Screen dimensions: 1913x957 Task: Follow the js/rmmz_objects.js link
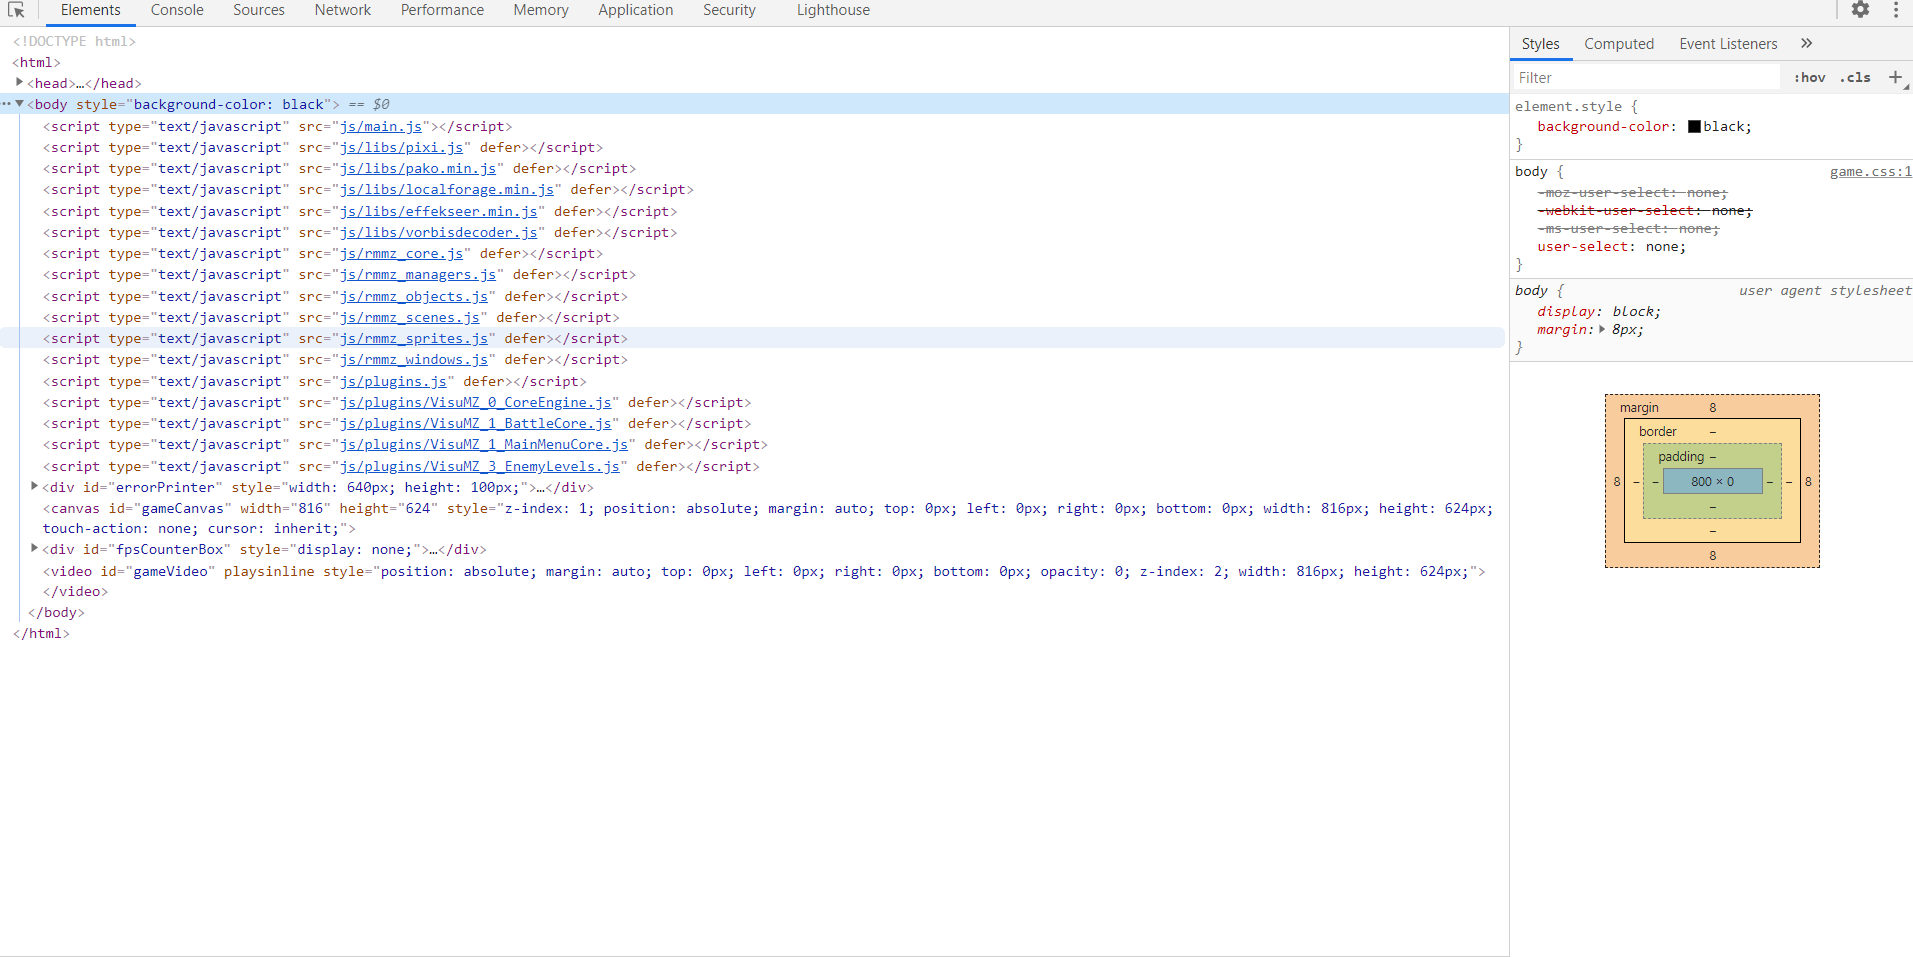coord(414,296)
